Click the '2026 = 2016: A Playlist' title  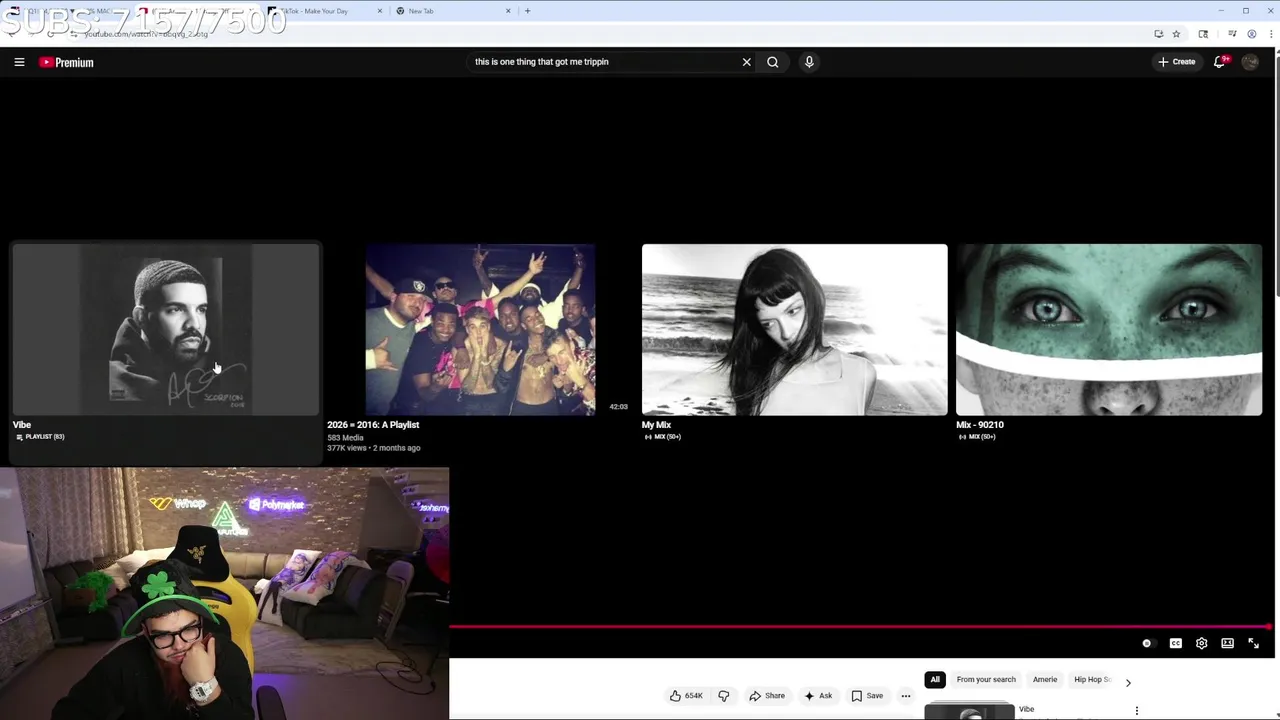click(x=373, y=425)
